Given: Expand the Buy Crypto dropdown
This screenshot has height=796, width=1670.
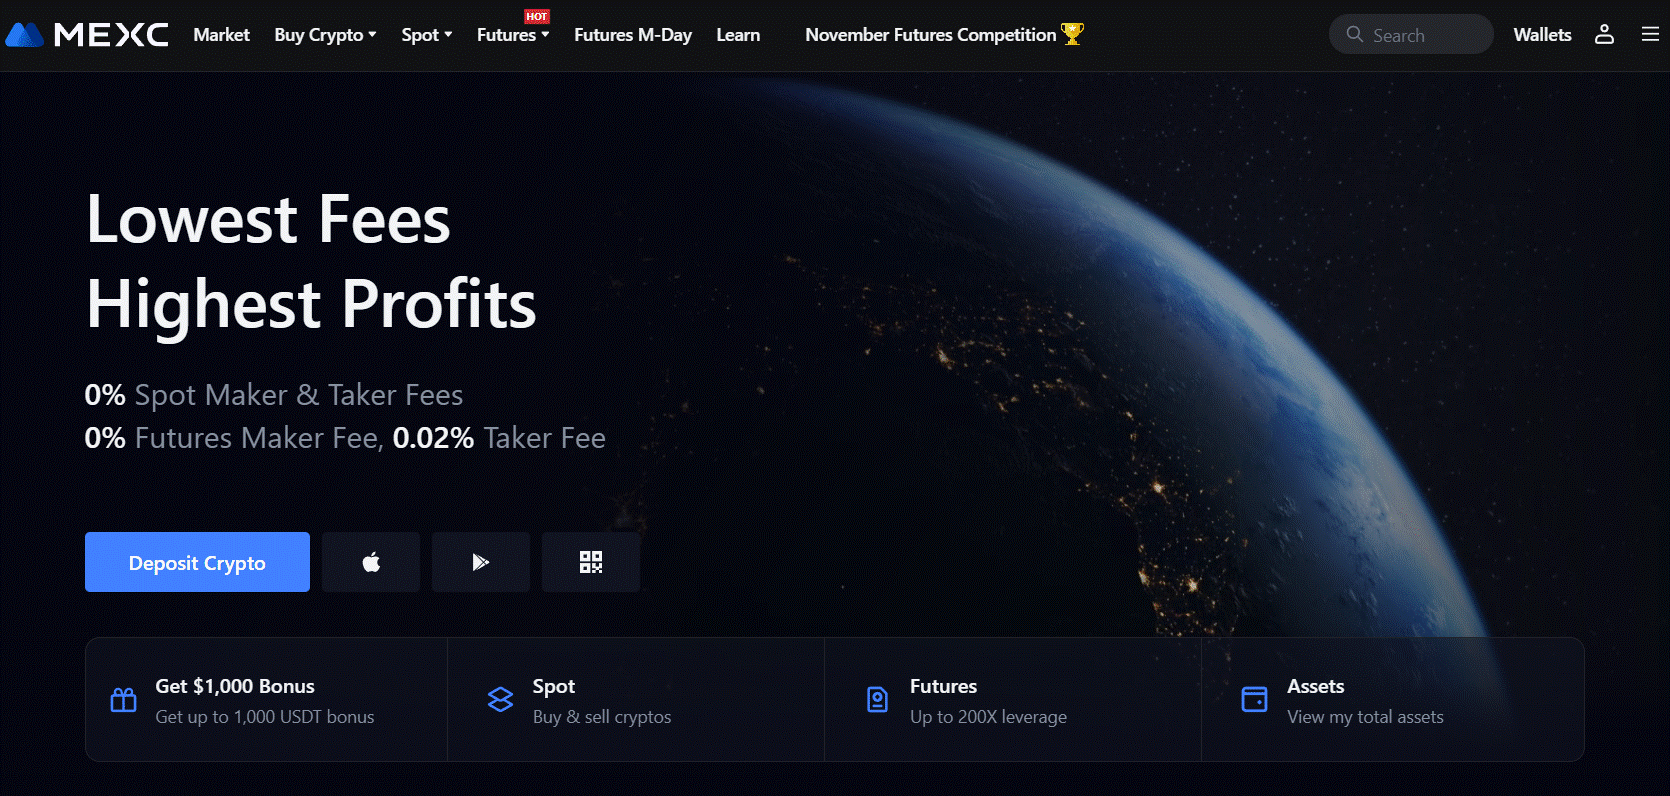Looking at the screenshot, I should (325, 35).
